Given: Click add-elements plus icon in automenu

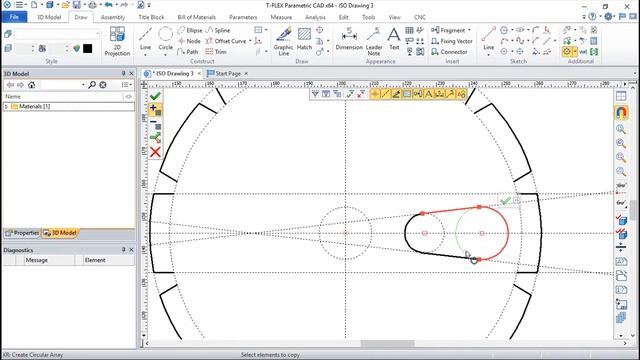Looking at the screenshot, I should [155, 109].
